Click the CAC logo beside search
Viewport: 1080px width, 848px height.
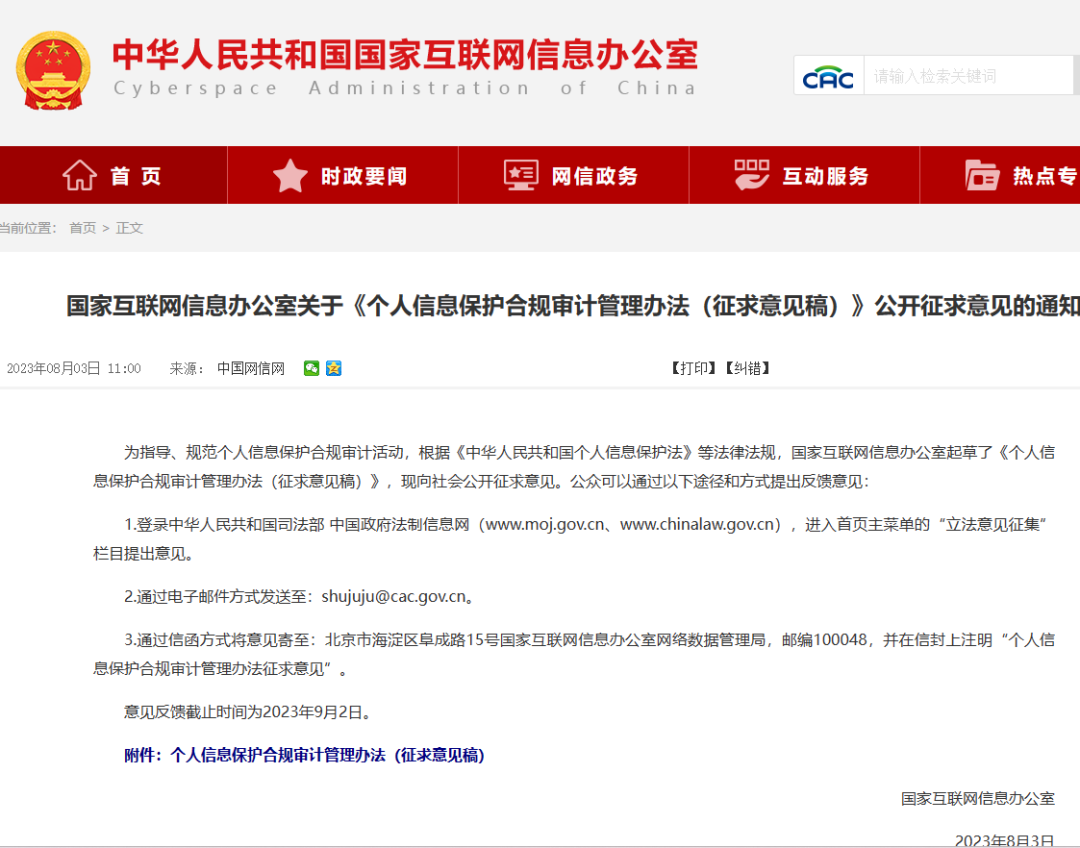pyautogui.click(x=828, y=76)
